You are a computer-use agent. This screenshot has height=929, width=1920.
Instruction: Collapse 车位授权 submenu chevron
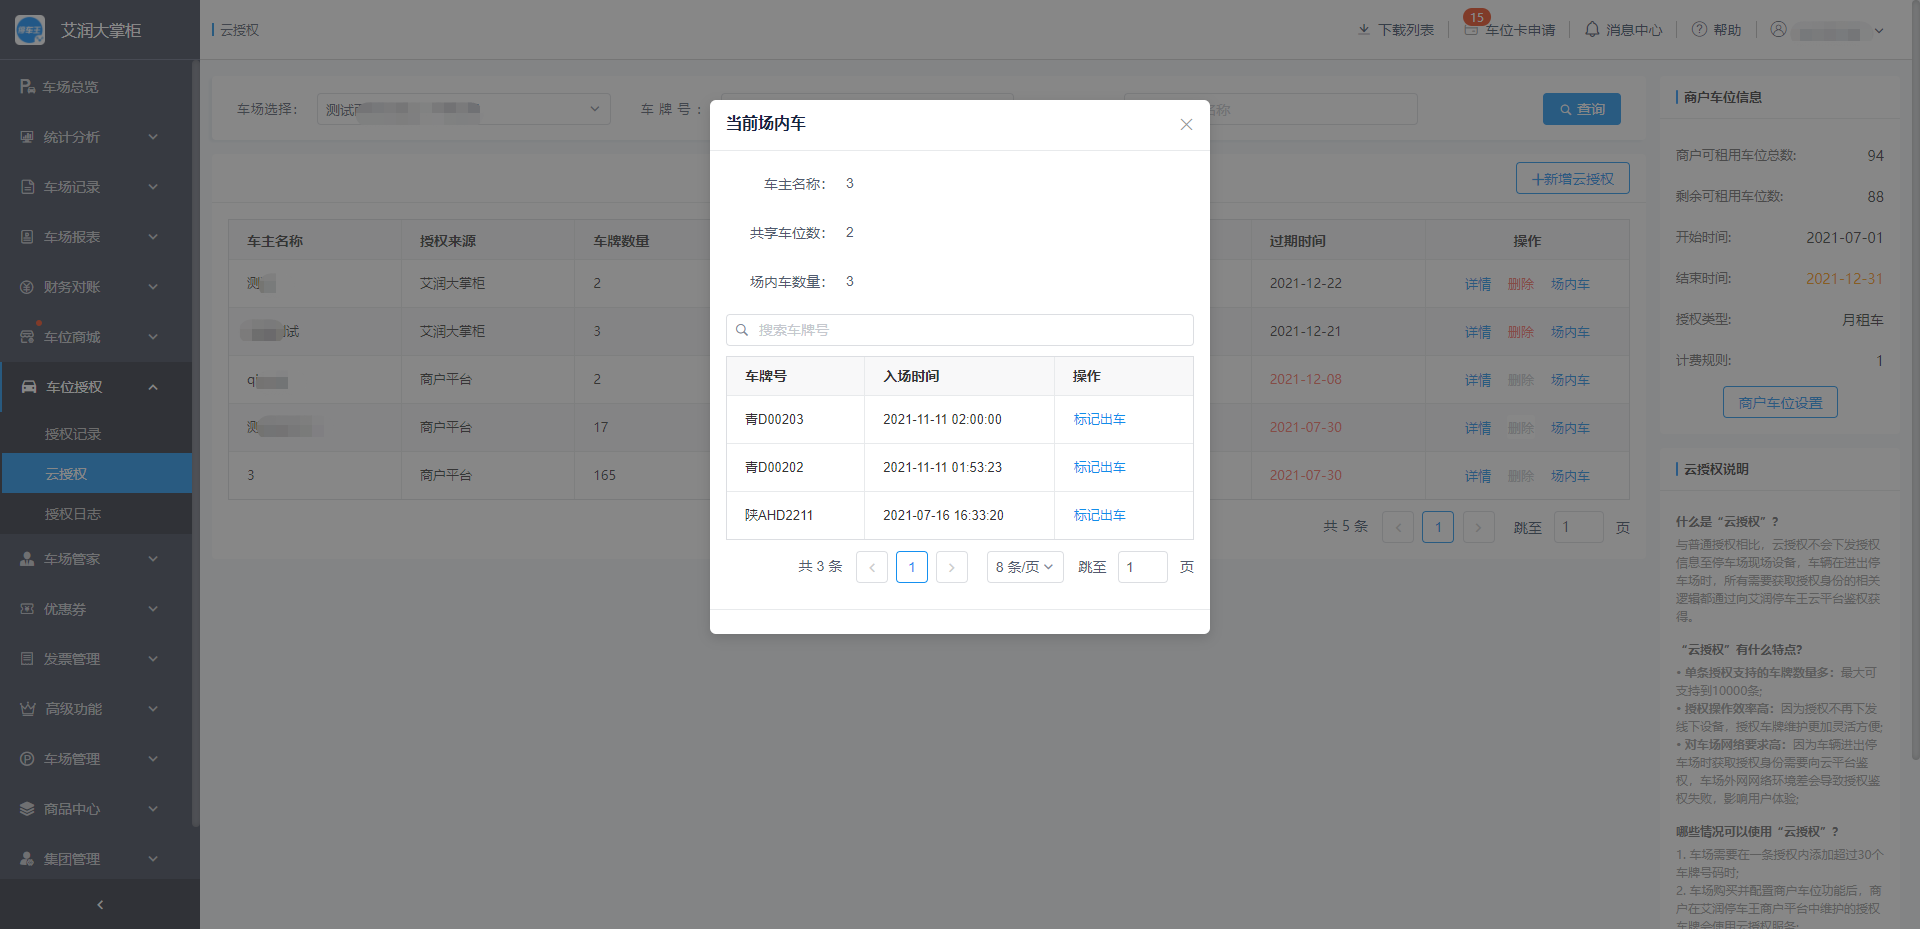153,387
